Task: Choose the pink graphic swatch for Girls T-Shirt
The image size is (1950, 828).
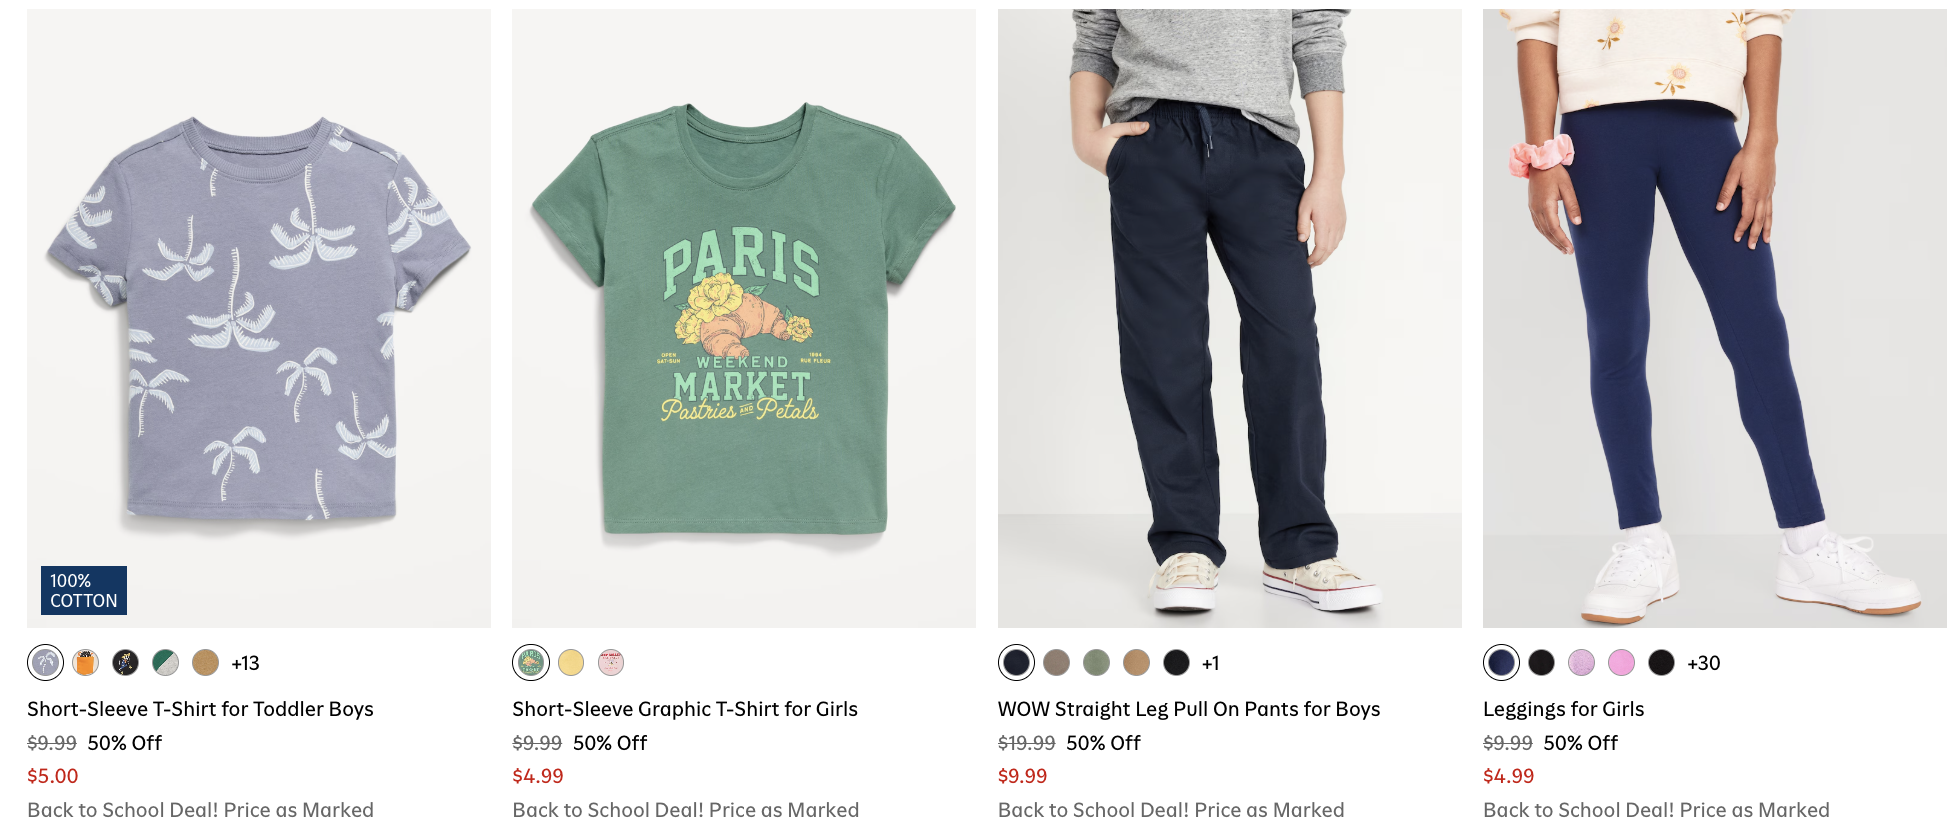Action: point(611,662)
